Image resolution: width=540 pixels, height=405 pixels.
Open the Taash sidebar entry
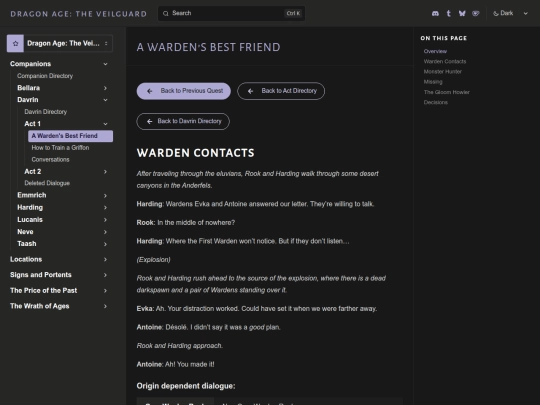(27, 244)
